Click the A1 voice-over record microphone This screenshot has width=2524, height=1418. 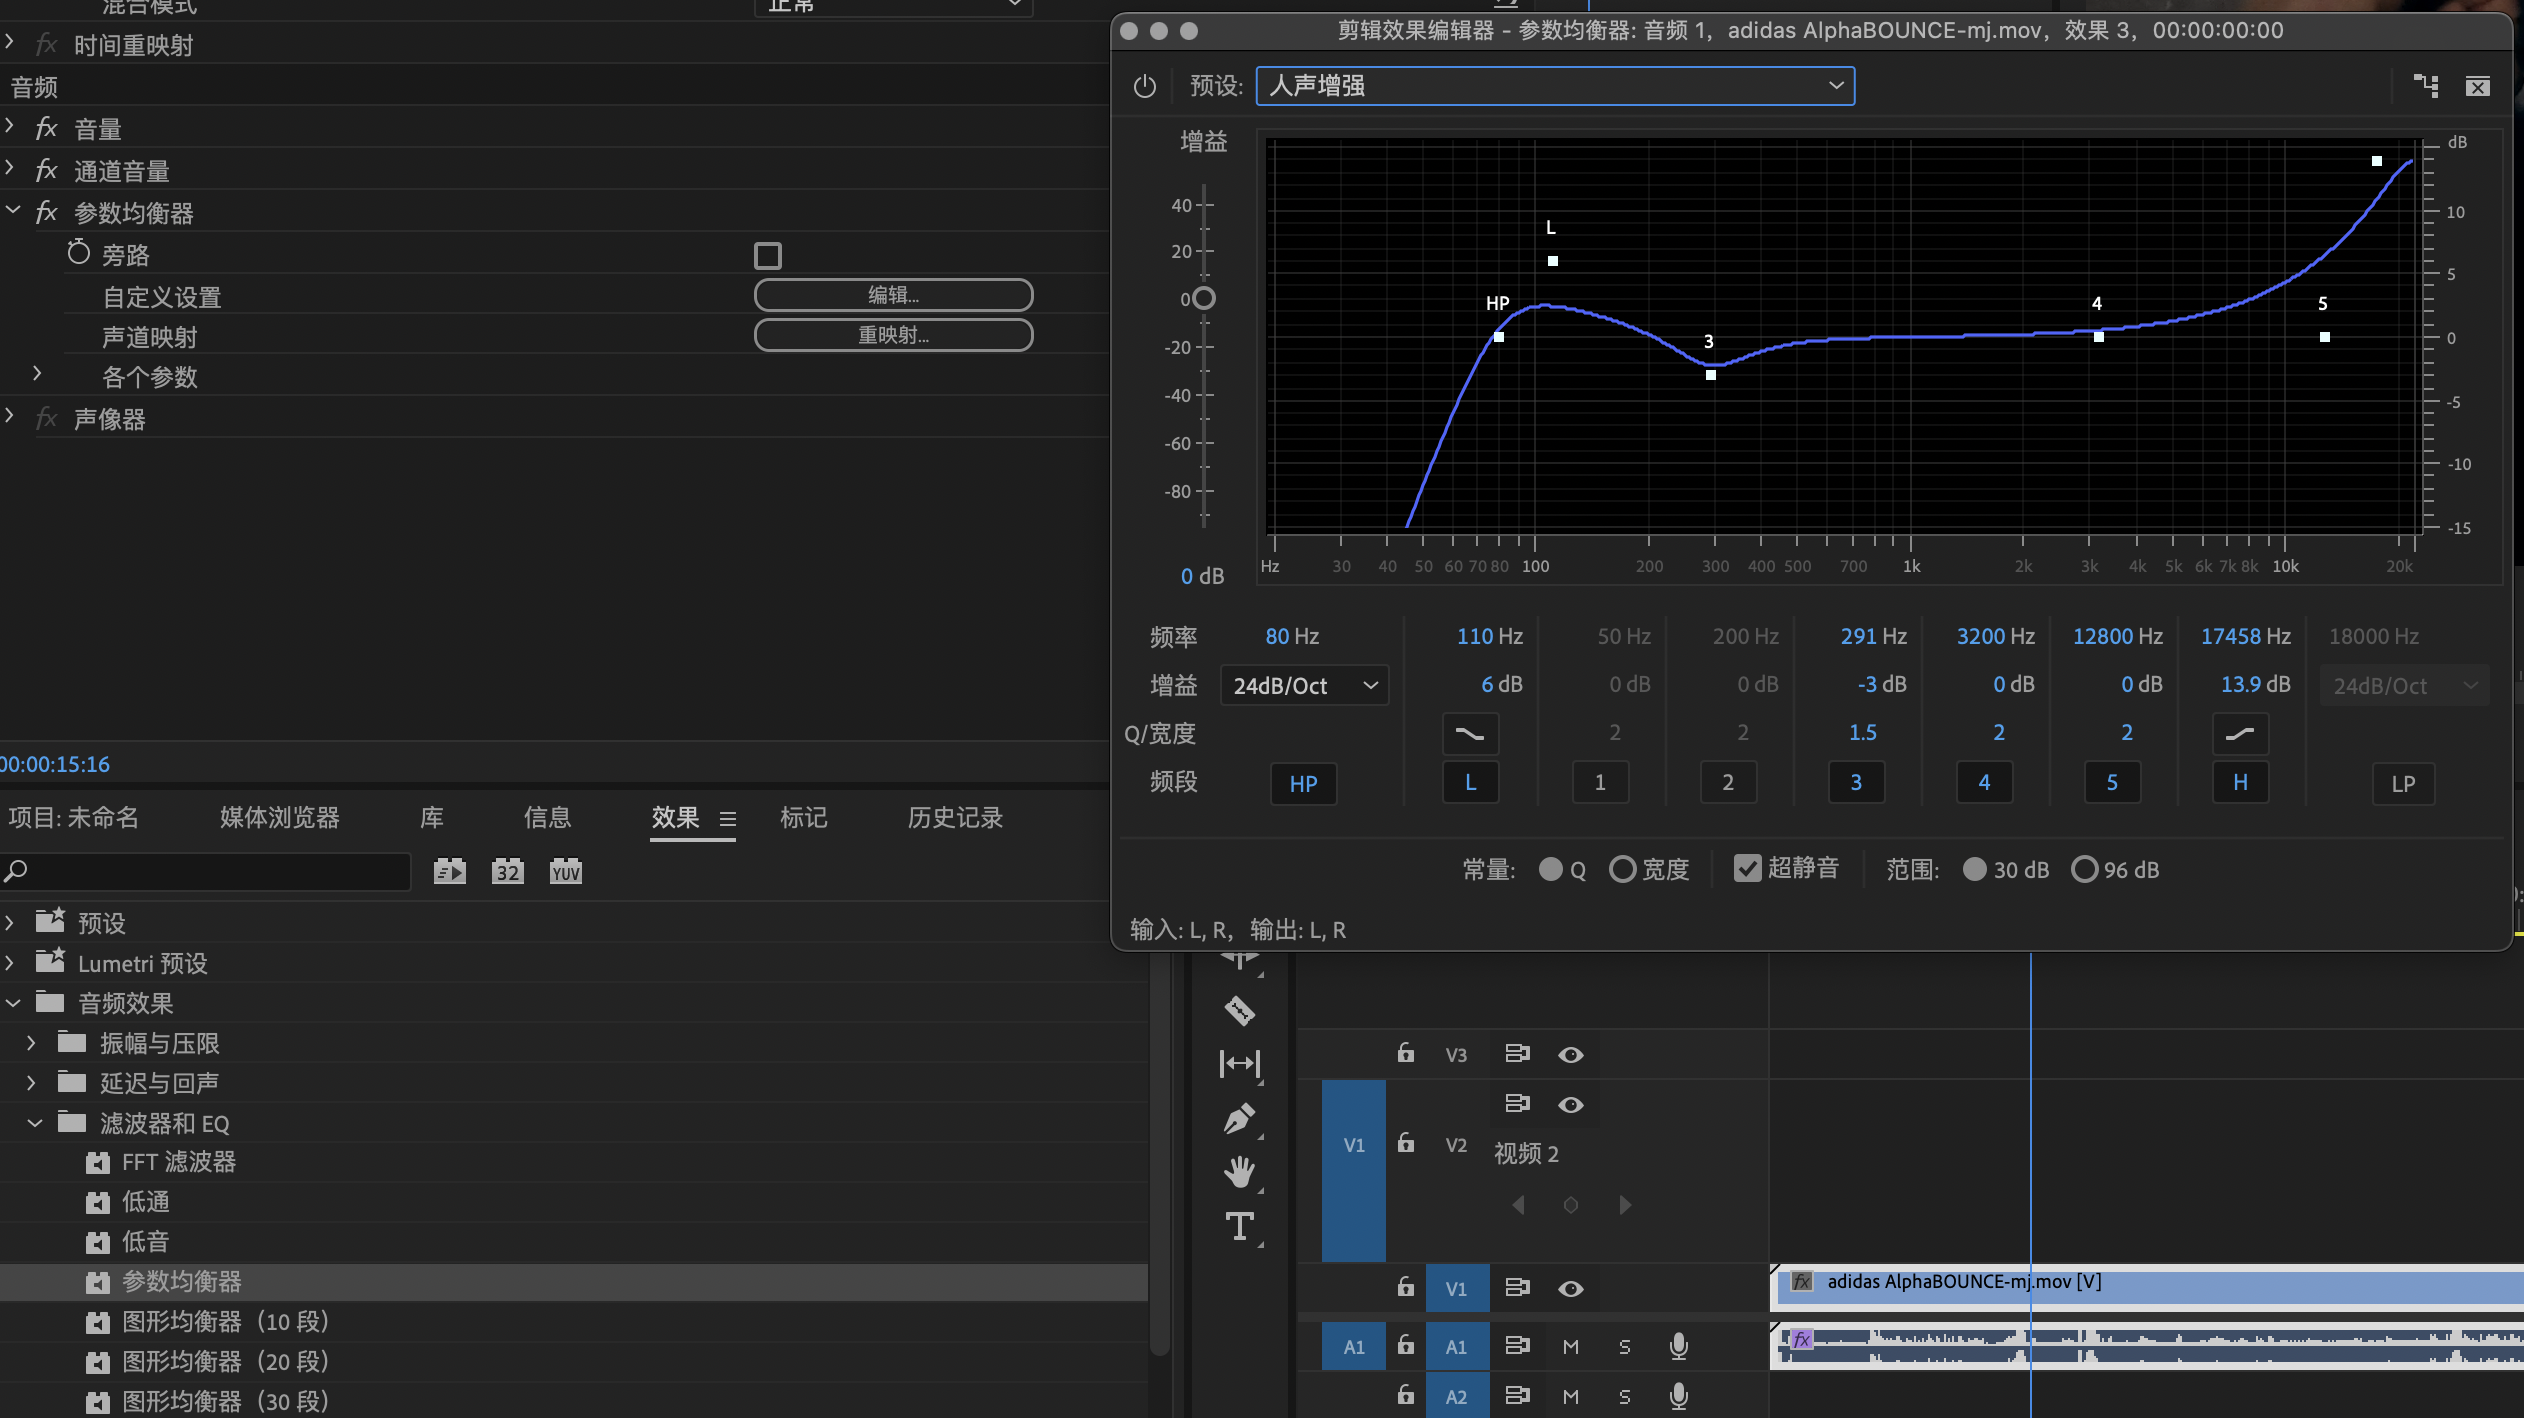(x=1679, y=1346)
